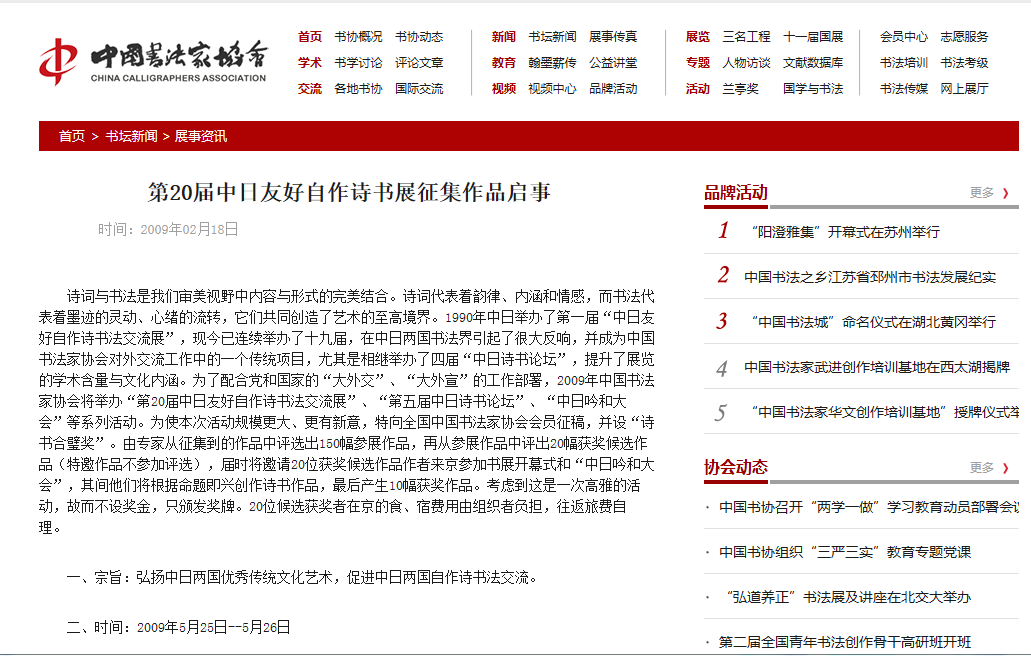Image resolution: width=1031 pixels, height=656 pixels.
Task: Click the line 二、时间：2009年5月25日--5月26日
Action: [178, 628]
